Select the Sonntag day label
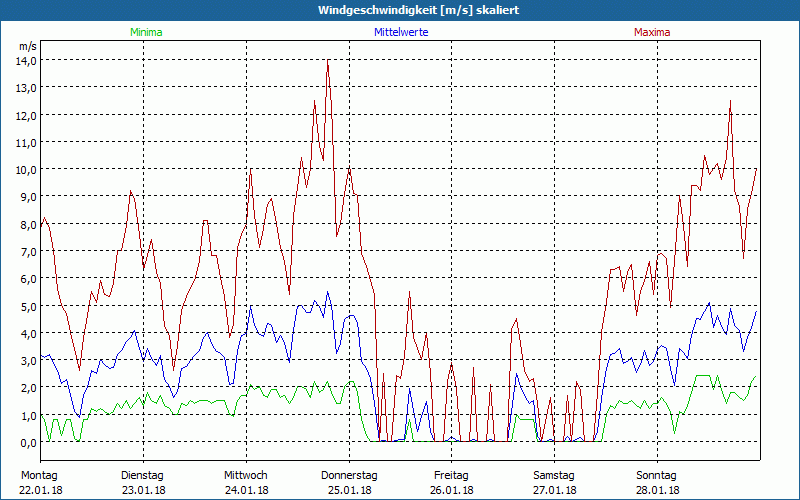Screen dimensions: 800x500 click(656, 475)
